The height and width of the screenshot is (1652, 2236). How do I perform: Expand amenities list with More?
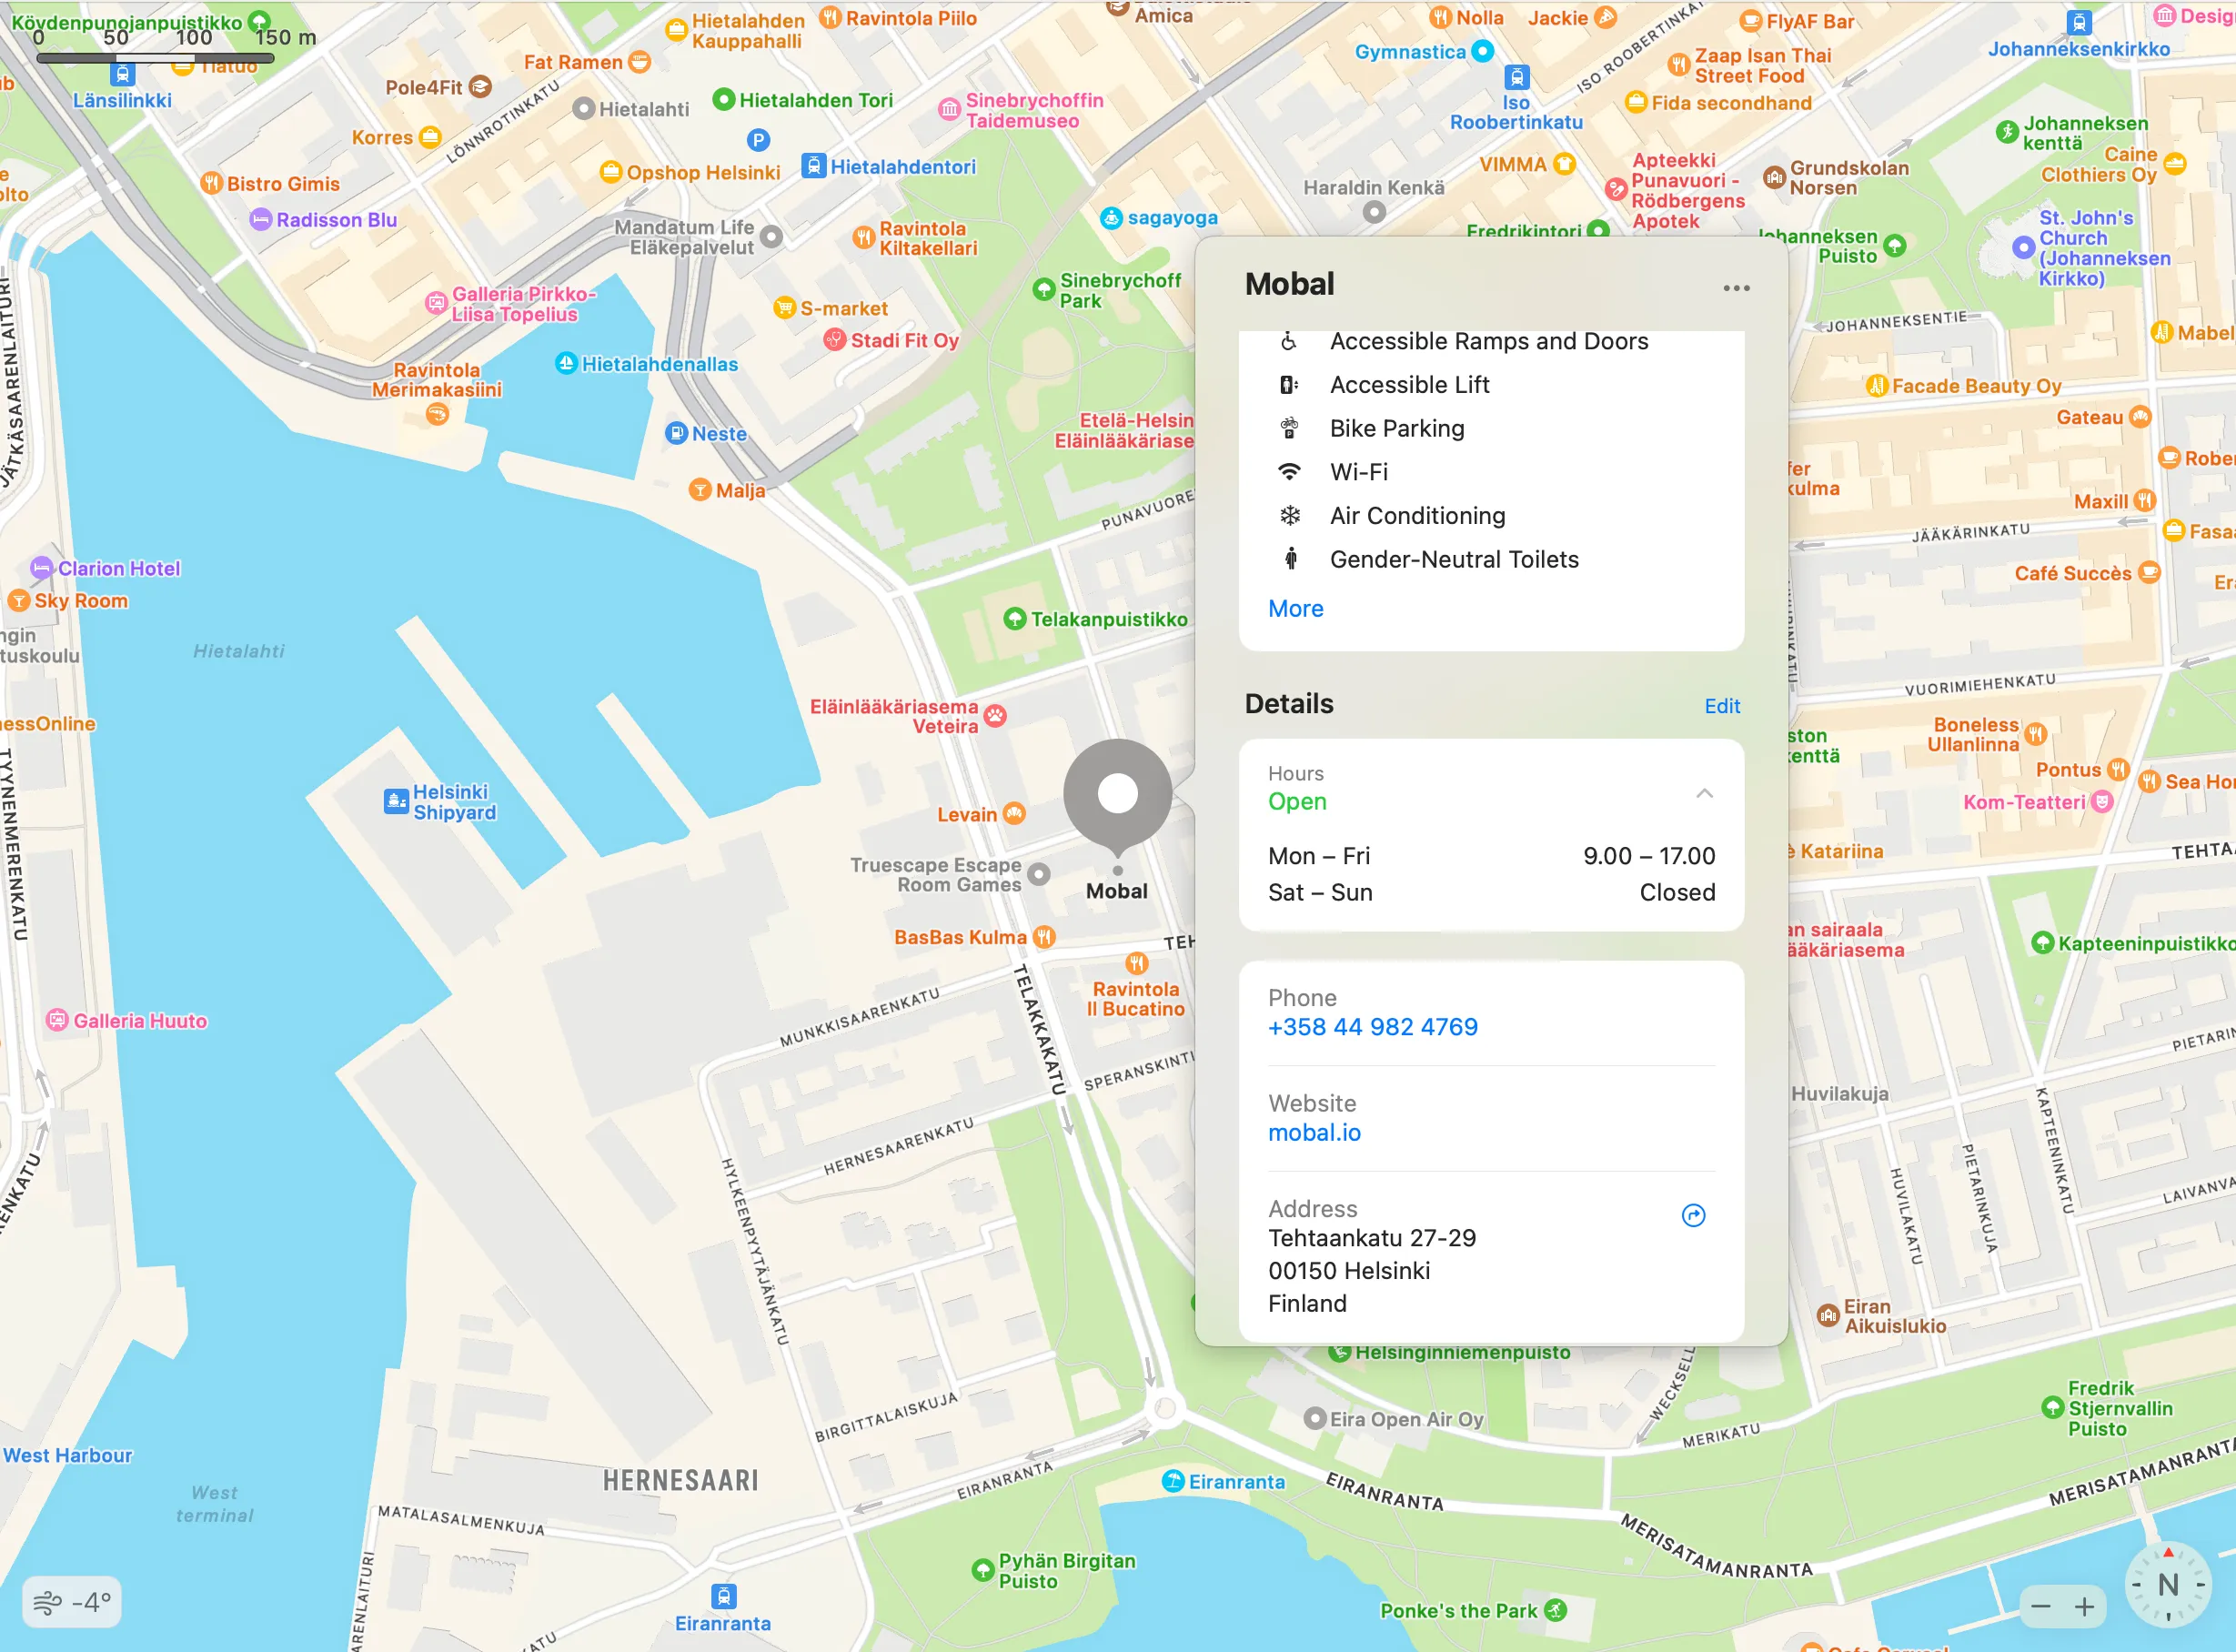[1295, 608]
